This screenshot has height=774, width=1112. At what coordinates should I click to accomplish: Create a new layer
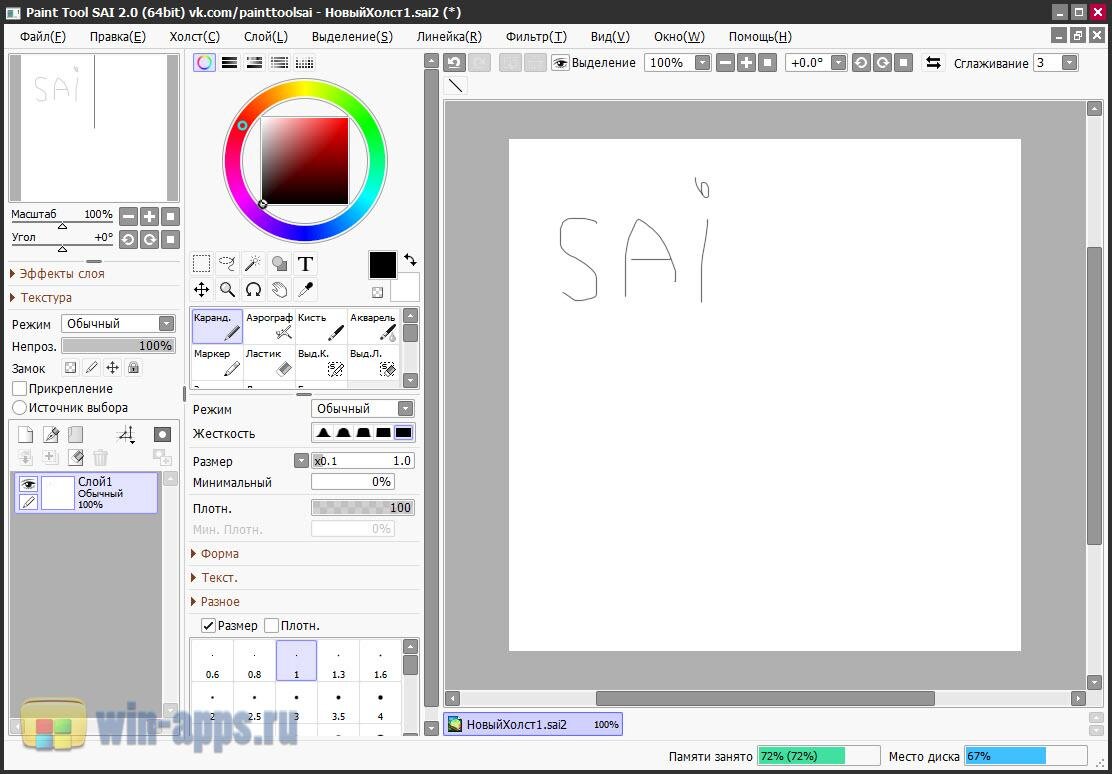point(26,434)
